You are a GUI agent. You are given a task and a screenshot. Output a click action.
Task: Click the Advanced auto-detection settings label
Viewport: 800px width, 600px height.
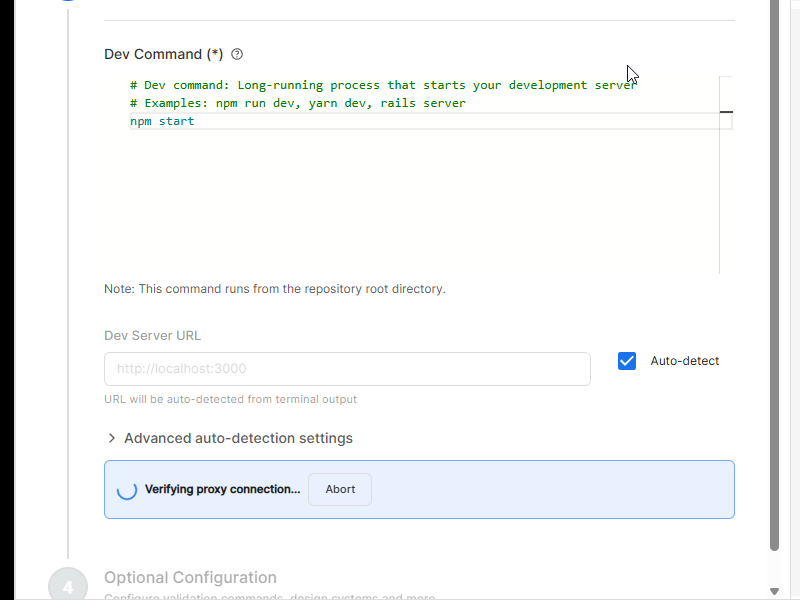(238, 438)
